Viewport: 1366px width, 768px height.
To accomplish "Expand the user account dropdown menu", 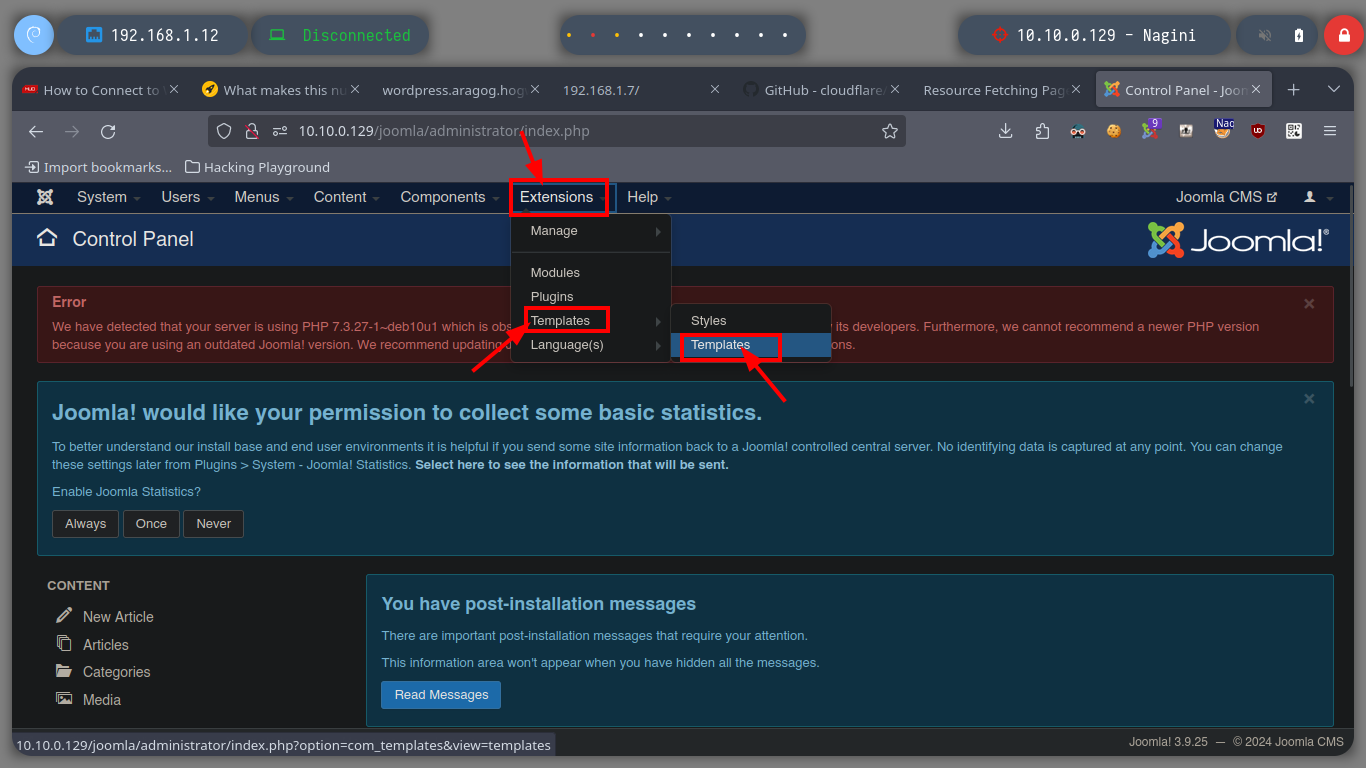I will (x=1318, y=198).
